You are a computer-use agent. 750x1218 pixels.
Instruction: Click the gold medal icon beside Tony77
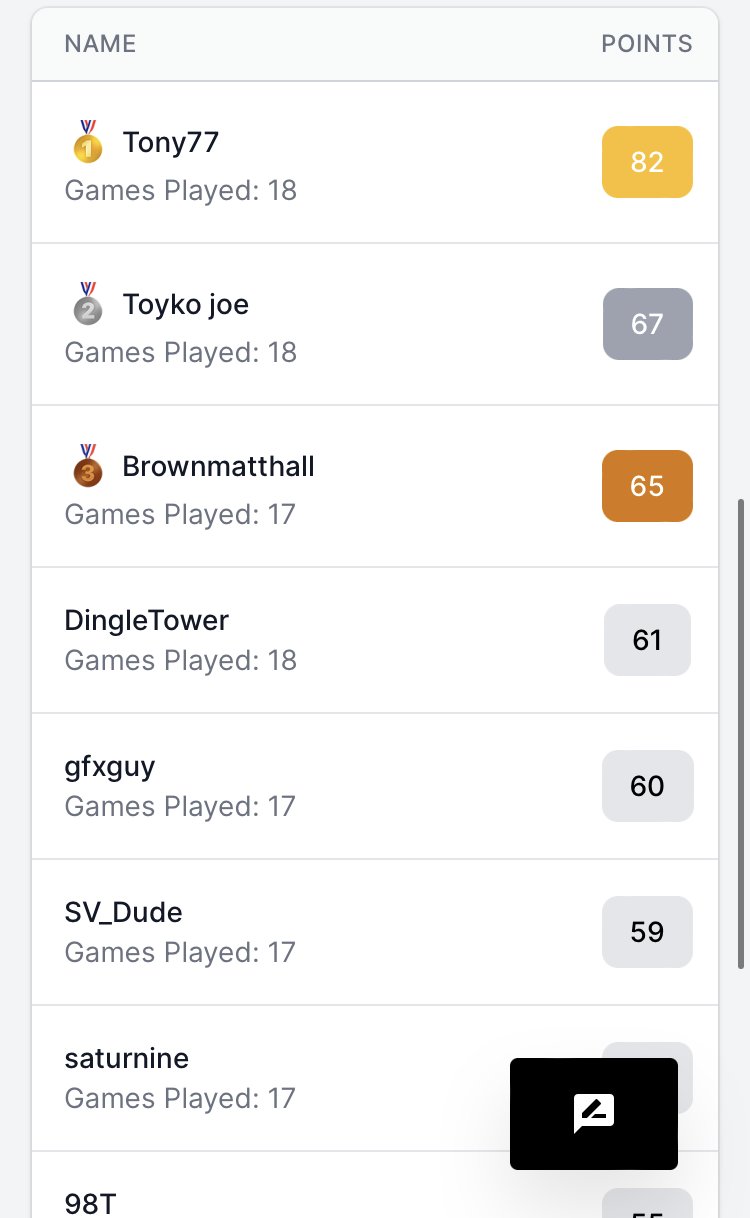tap(88, 141)
